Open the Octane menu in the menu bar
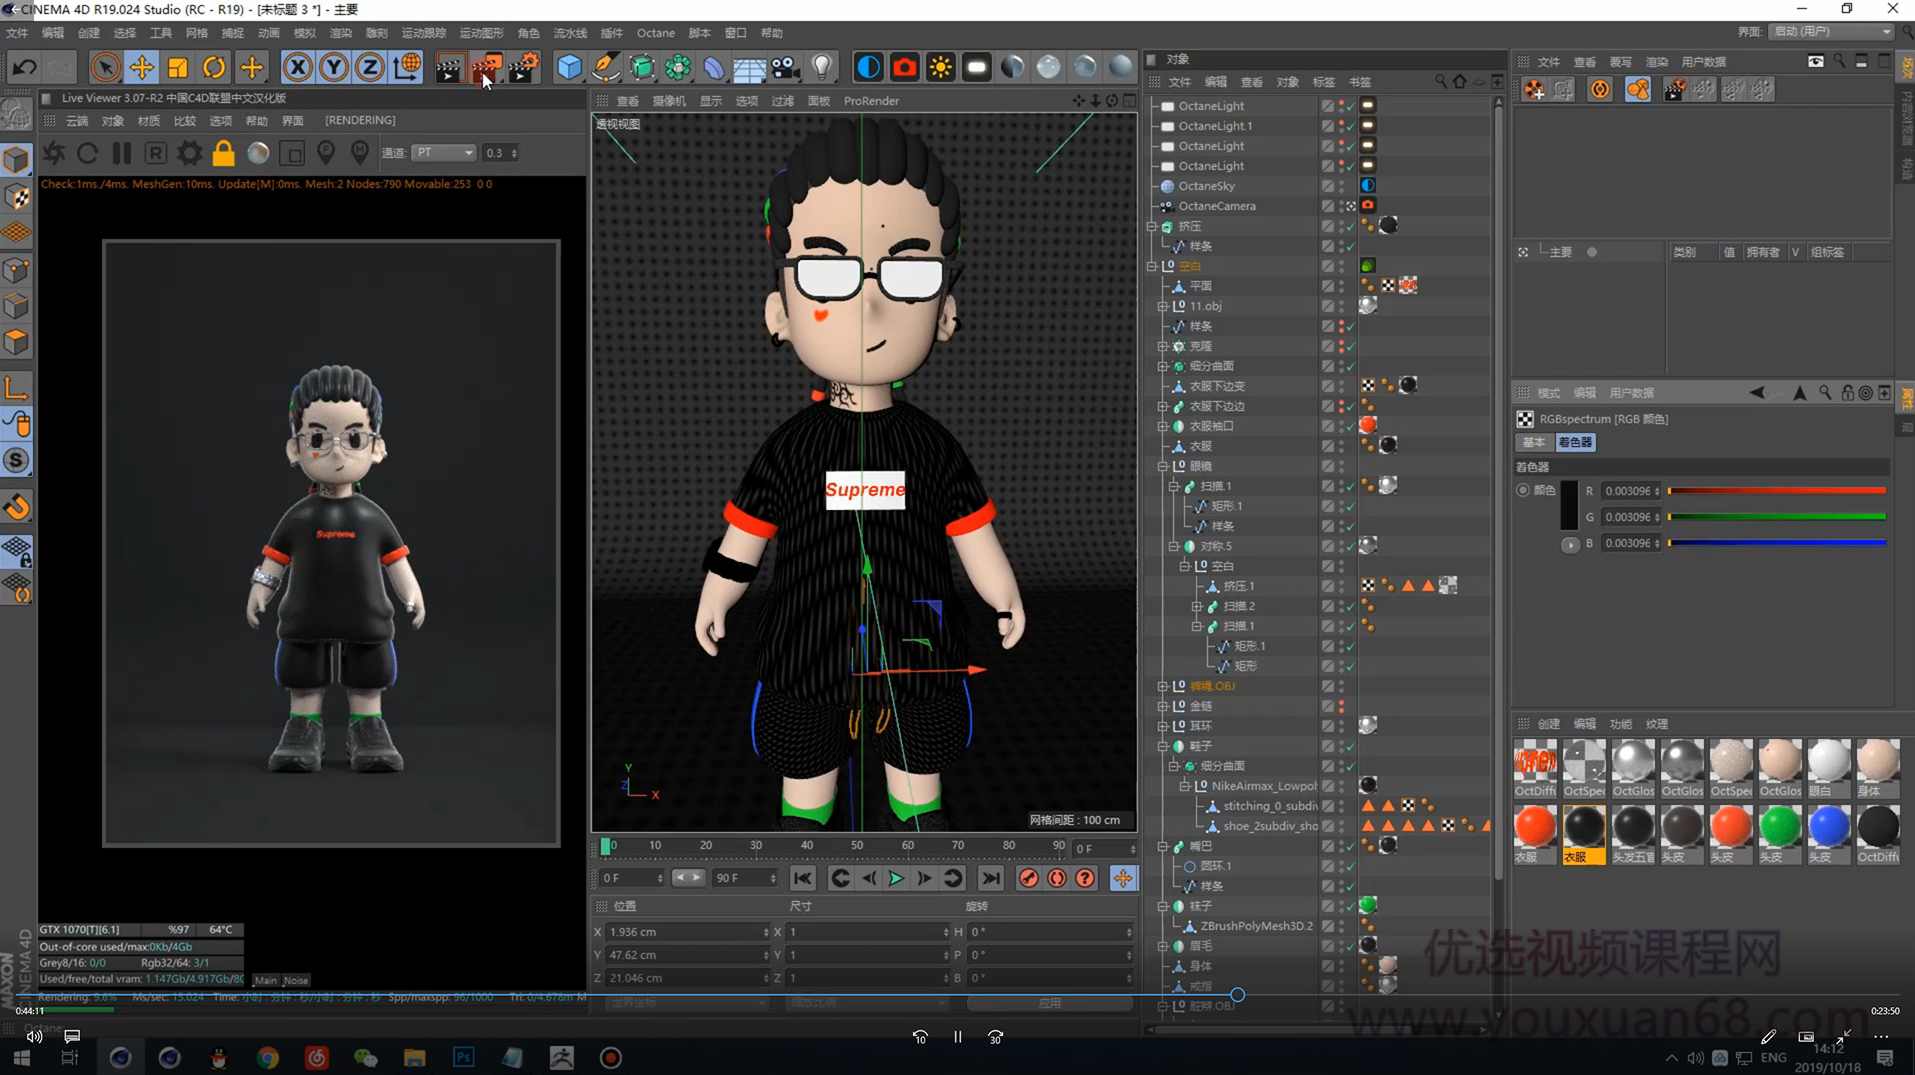Image resolution: width=1915 pixels, height=1075 pixels. tap(655, 33)
